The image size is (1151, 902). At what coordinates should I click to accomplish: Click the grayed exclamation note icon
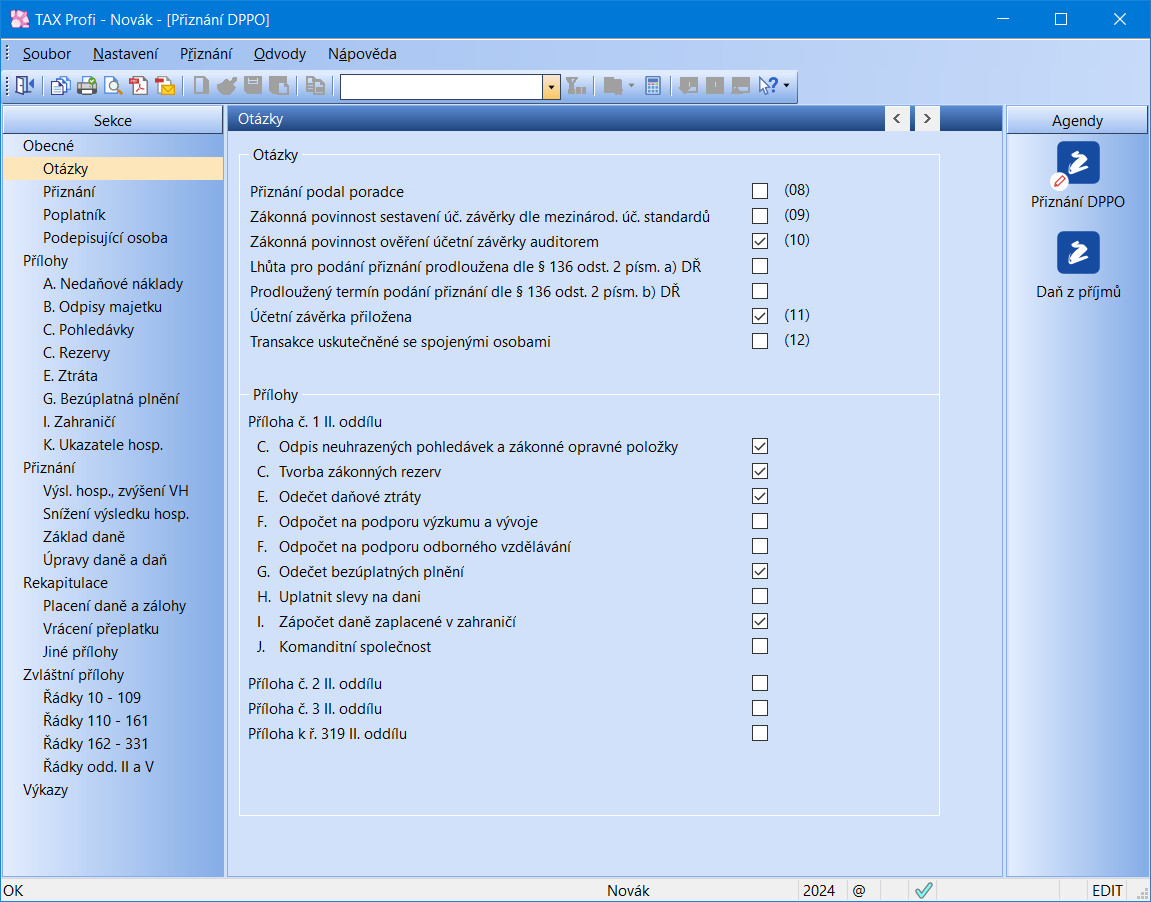coord(714,86)
